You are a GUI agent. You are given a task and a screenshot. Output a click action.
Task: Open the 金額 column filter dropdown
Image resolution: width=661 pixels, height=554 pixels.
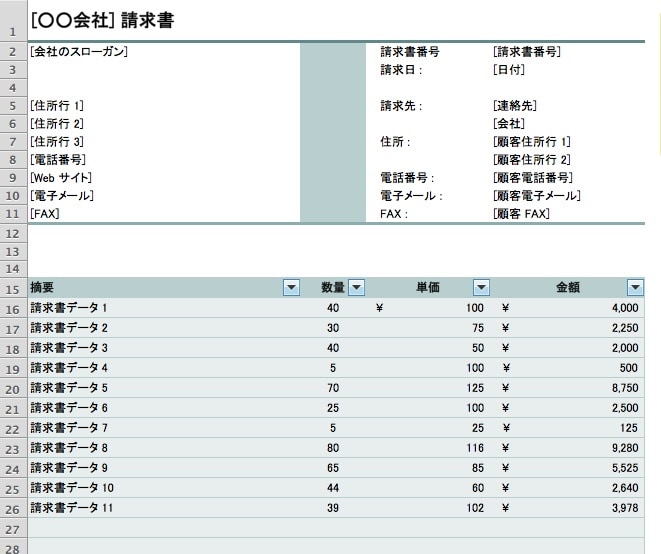click(635, 288)
